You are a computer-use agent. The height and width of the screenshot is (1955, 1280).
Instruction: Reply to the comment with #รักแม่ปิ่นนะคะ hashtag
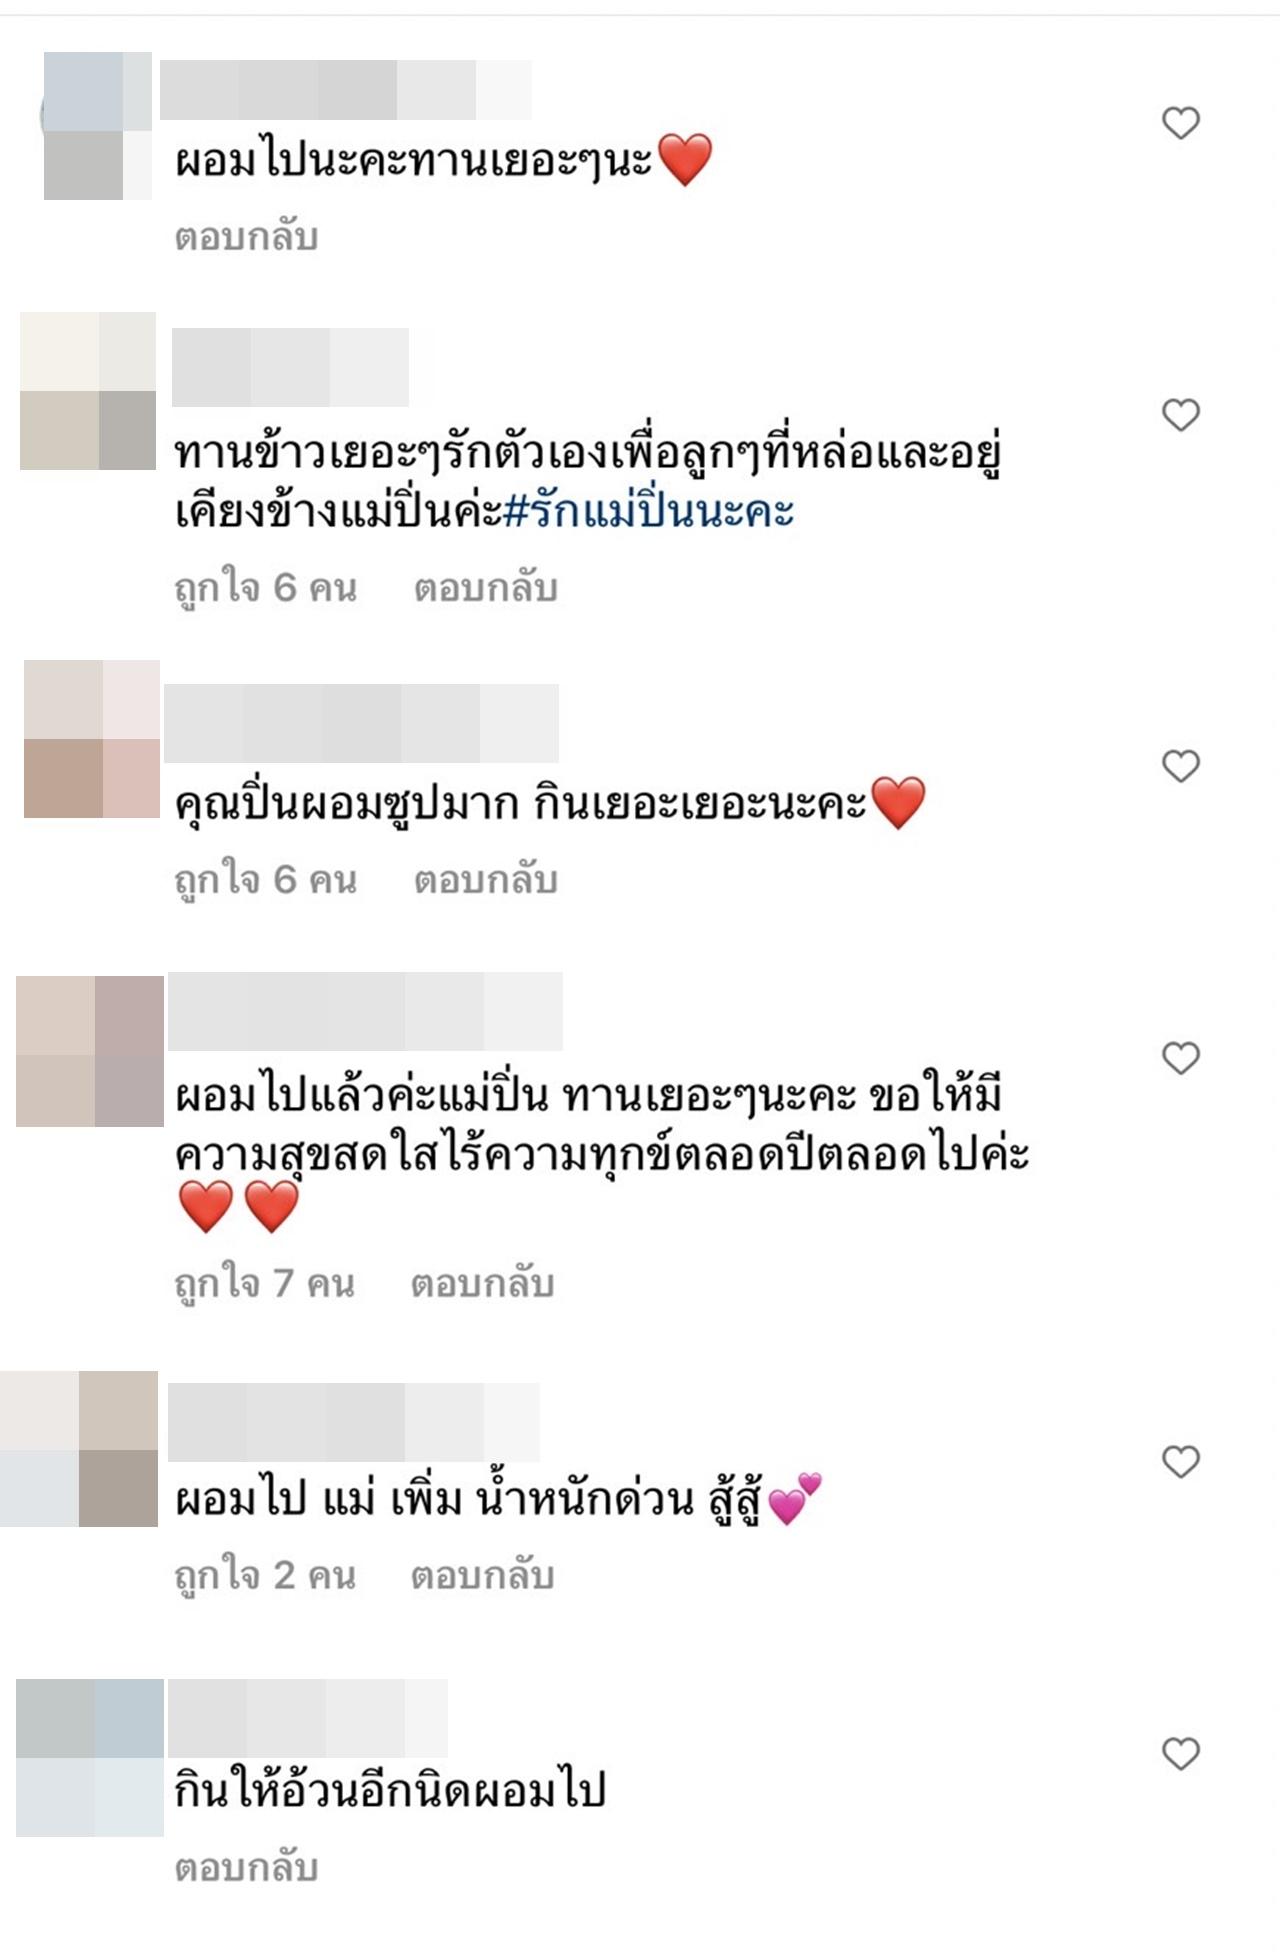coord(486,588)
